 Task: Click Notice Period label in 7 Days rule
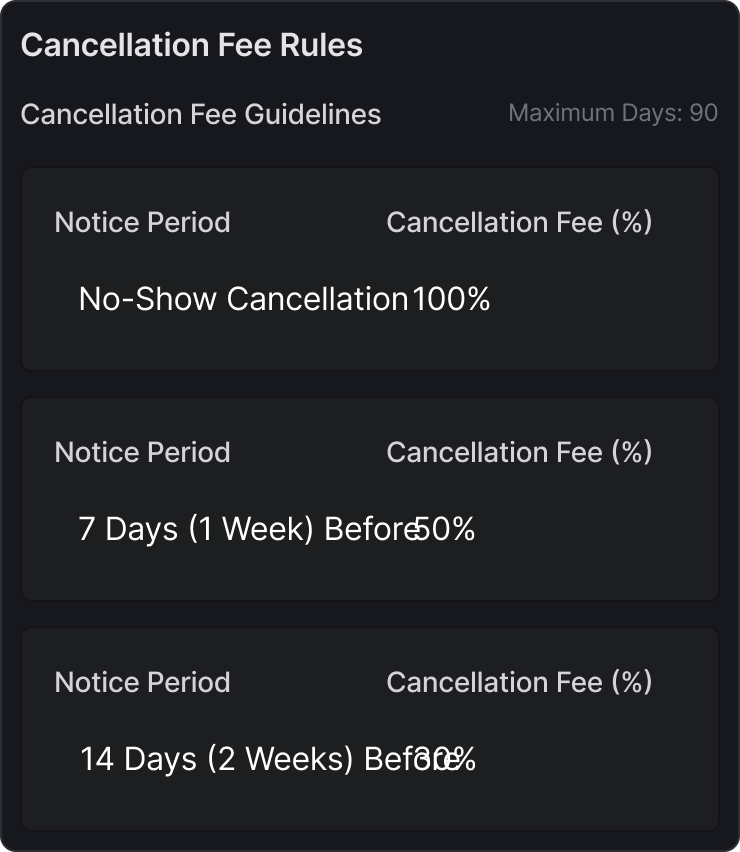[x=142, y=452]
